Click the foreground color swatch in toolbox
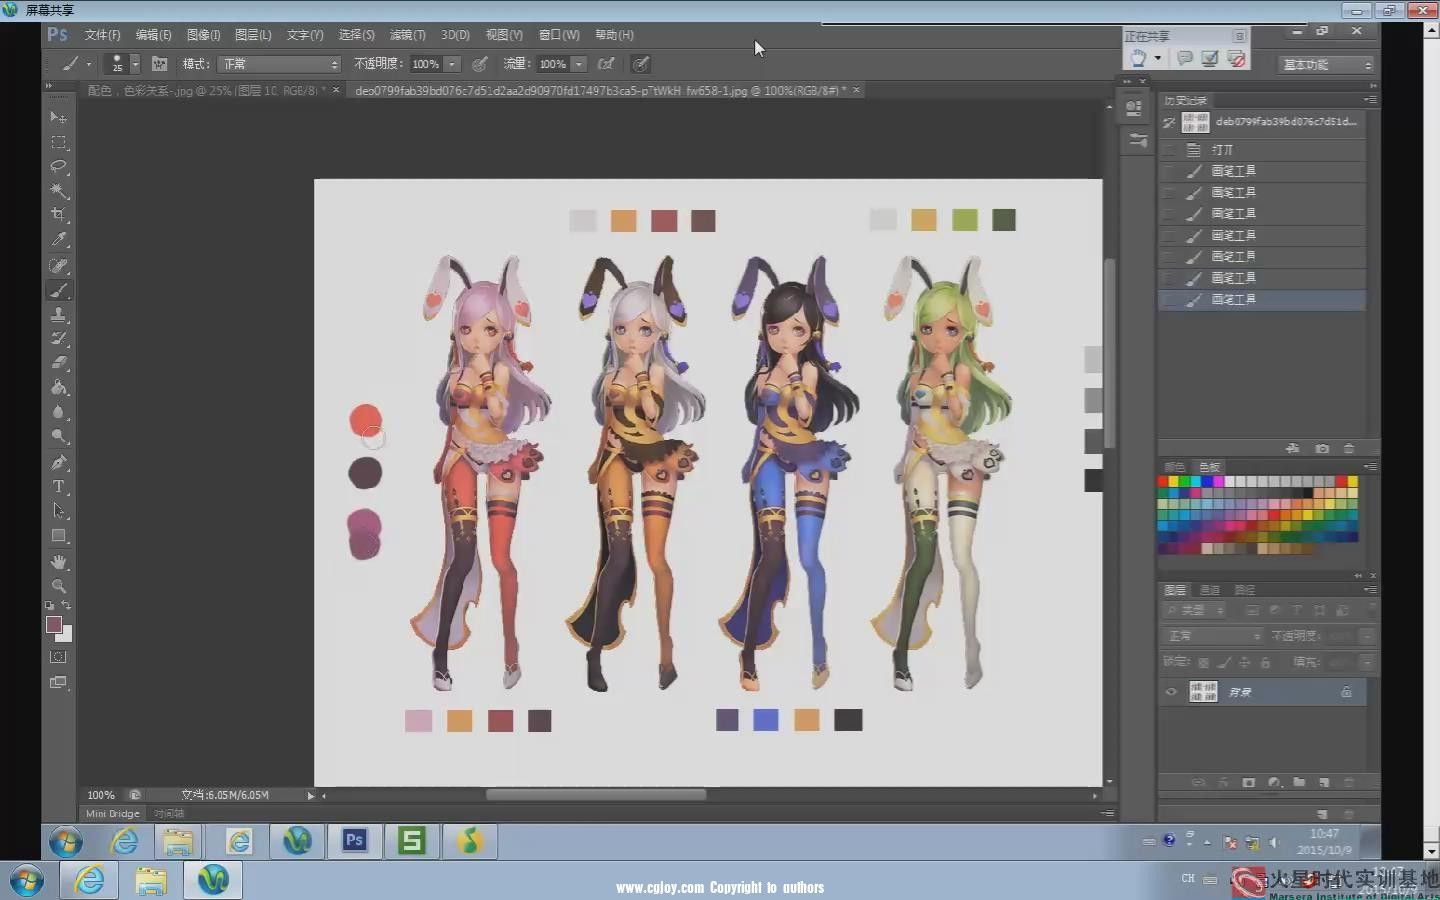Screen dimensions: 1440x900 point(54,625)
